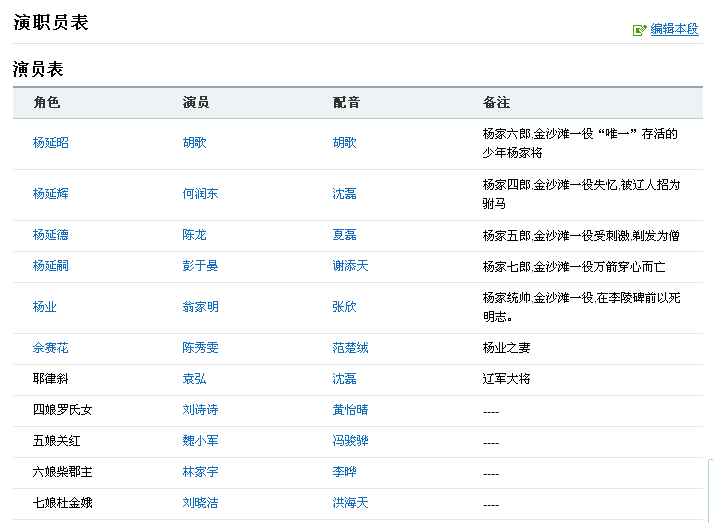Click actor 陈龙 link
Screen dimensions: 713x523
coord(195,235)
